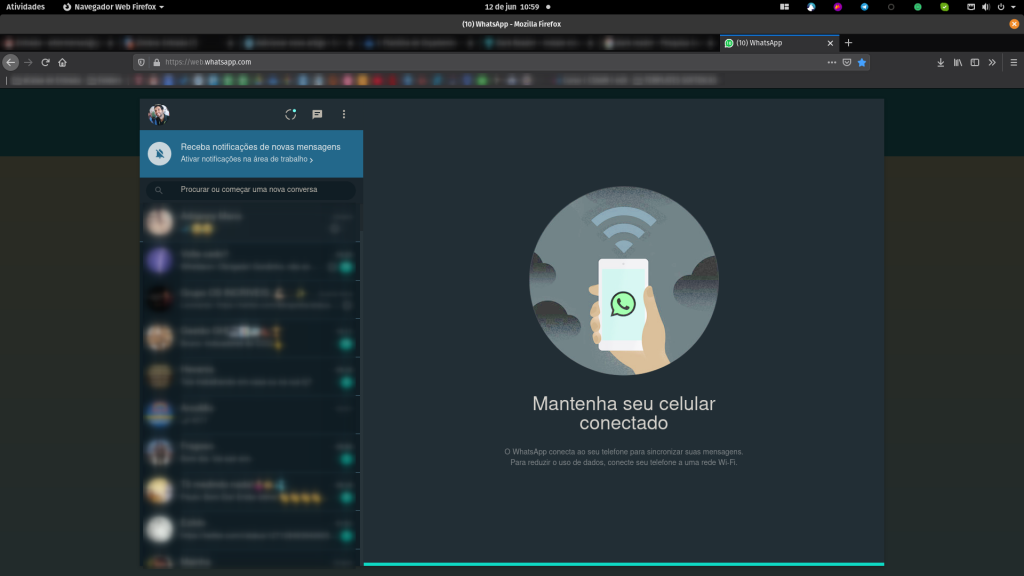Click the purple tray icon in the top bar
This screenshot has width=1024, height=576.
coord(837,7)
